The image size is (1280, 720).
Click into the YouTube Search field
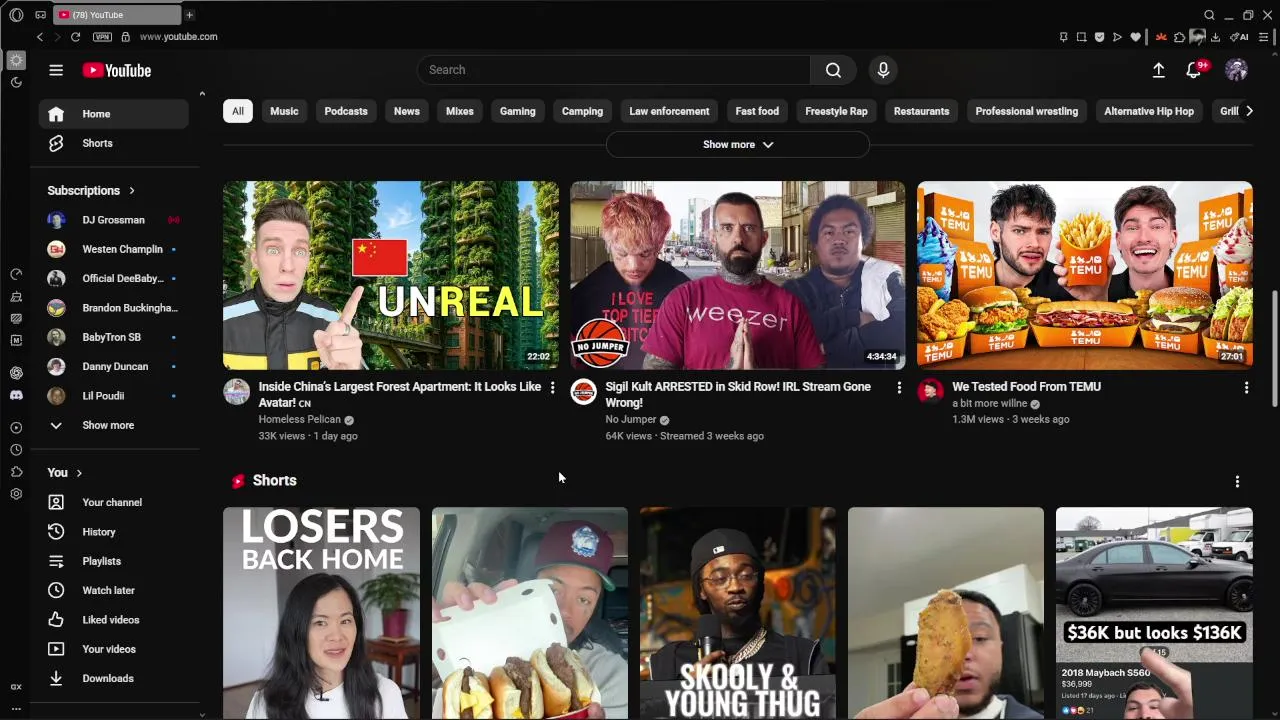pyautogui.click(x=614, y=70)
